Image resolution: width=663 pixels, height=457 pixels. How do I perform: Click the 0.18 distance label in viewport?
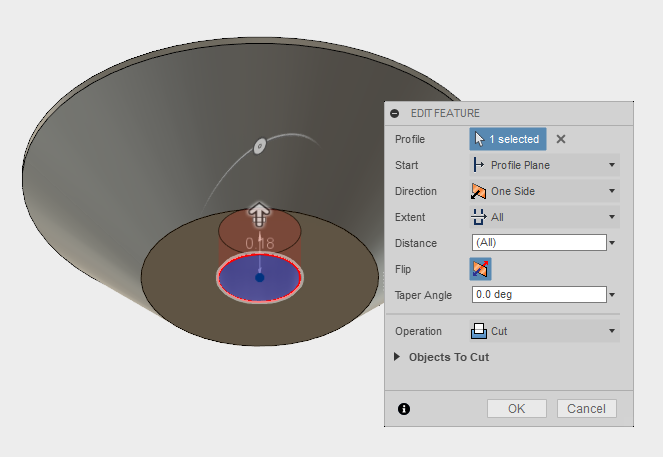pyautogui.click(x=260, y=244)
